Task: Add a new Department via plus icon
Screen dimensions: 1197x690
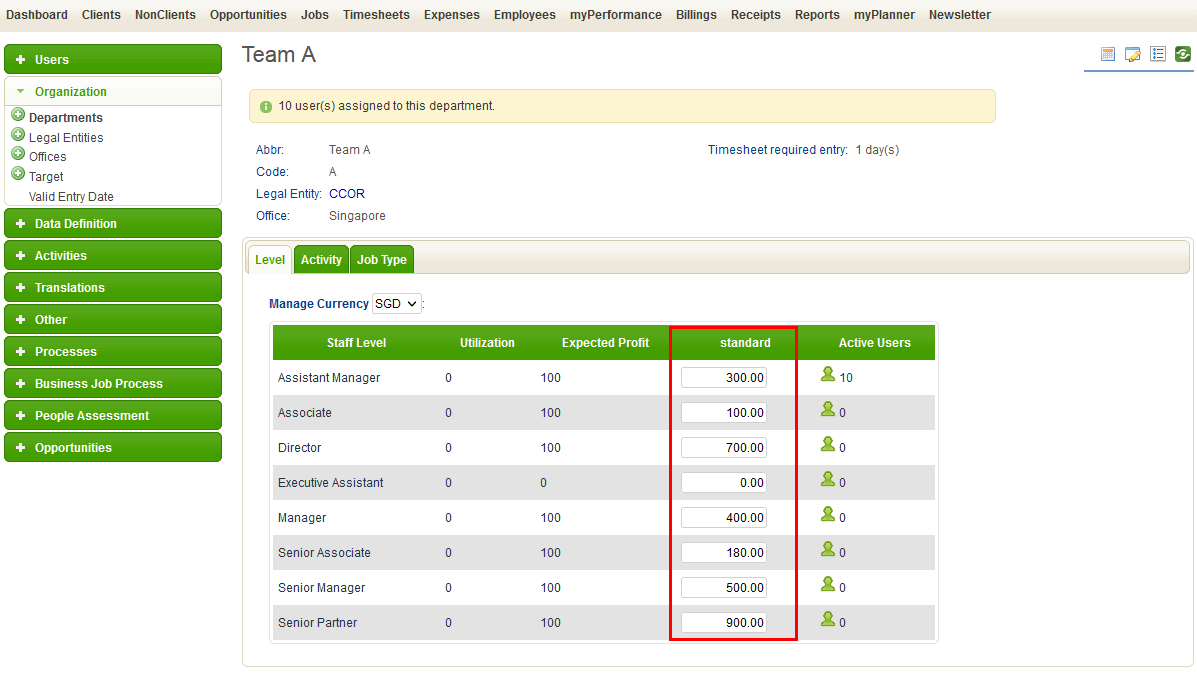Action: [18, 114]
